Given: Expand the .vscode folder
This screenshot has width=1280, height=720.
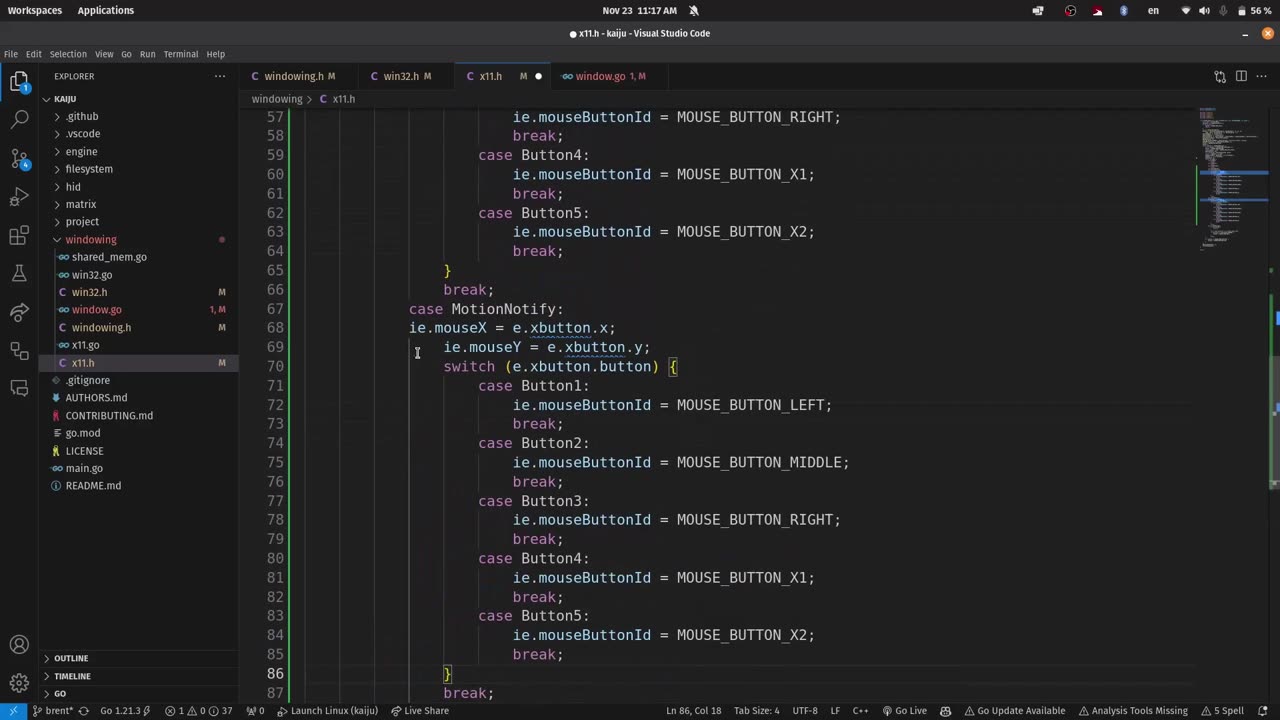Looking at the screenshot, I should [x=140, y=134].
